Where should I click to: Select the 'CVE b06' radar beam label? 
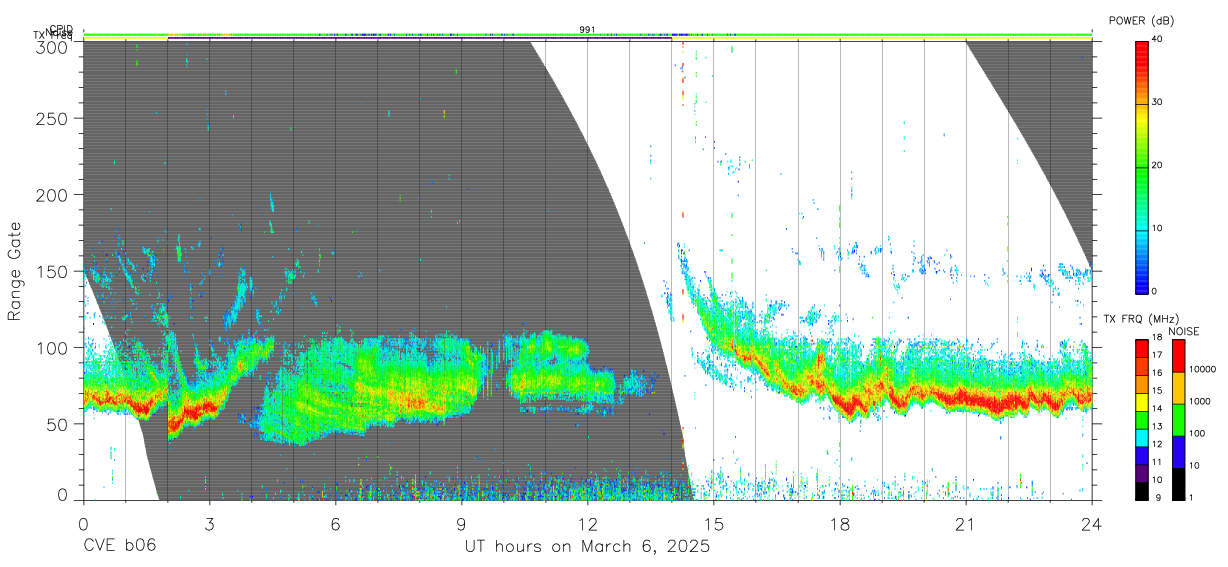point(119,546)
